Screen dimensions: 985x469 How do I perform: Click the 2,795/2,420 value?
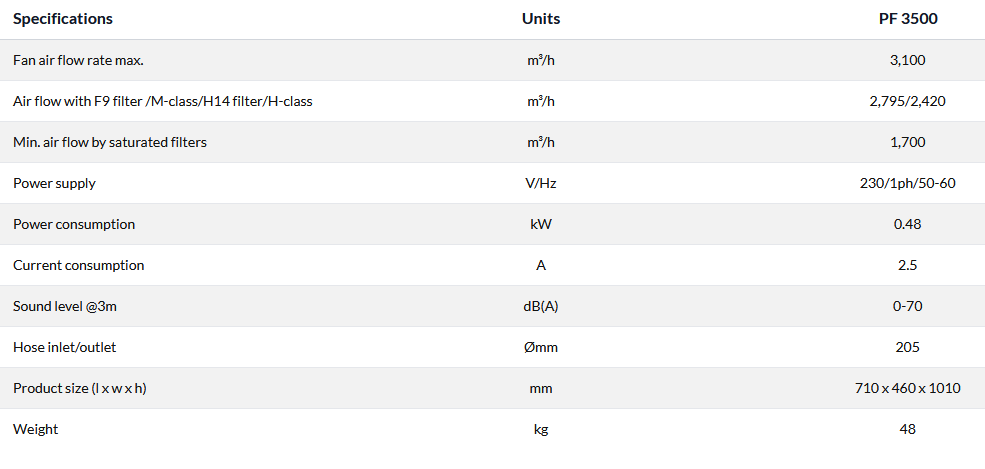coord(907,101)
